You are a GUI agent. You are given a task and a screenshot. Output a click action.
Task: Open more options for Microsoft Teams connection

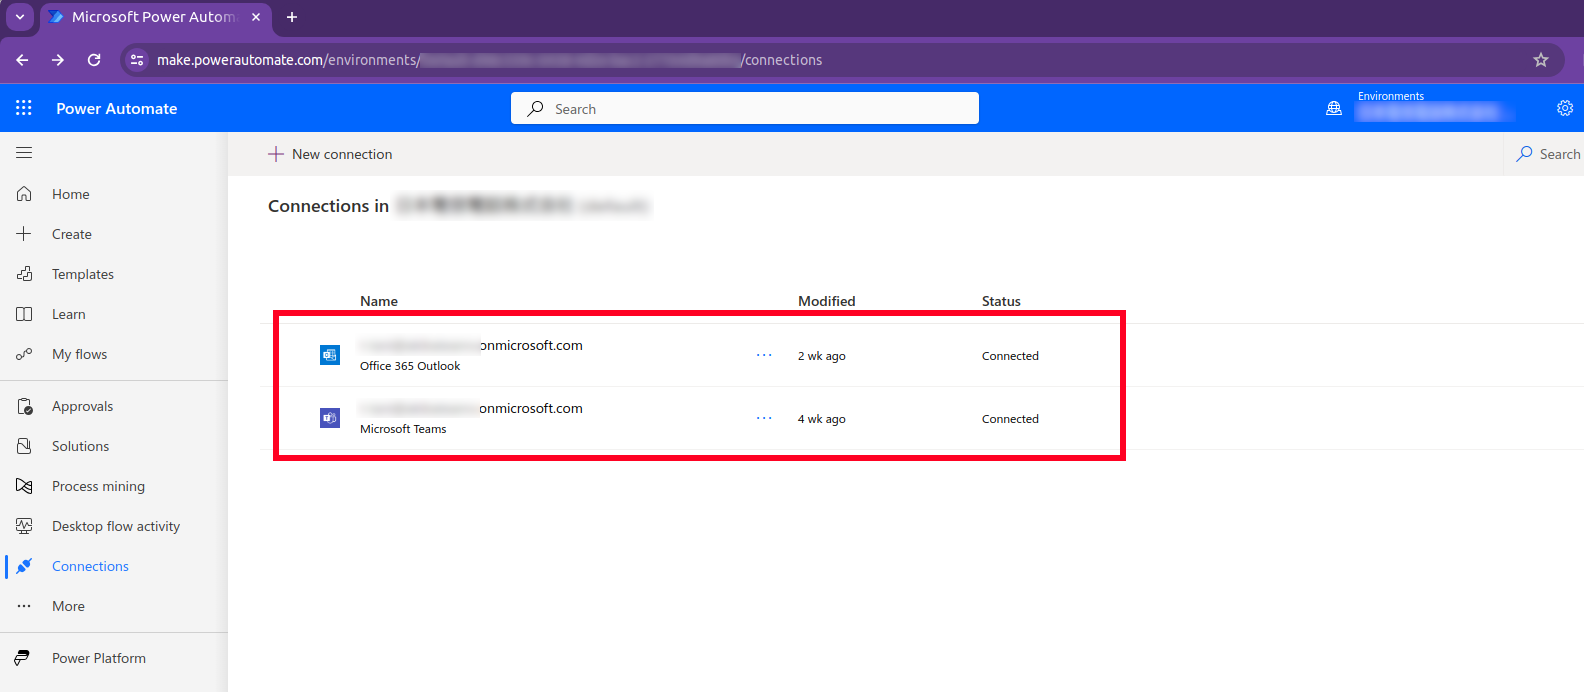[764, 418]
